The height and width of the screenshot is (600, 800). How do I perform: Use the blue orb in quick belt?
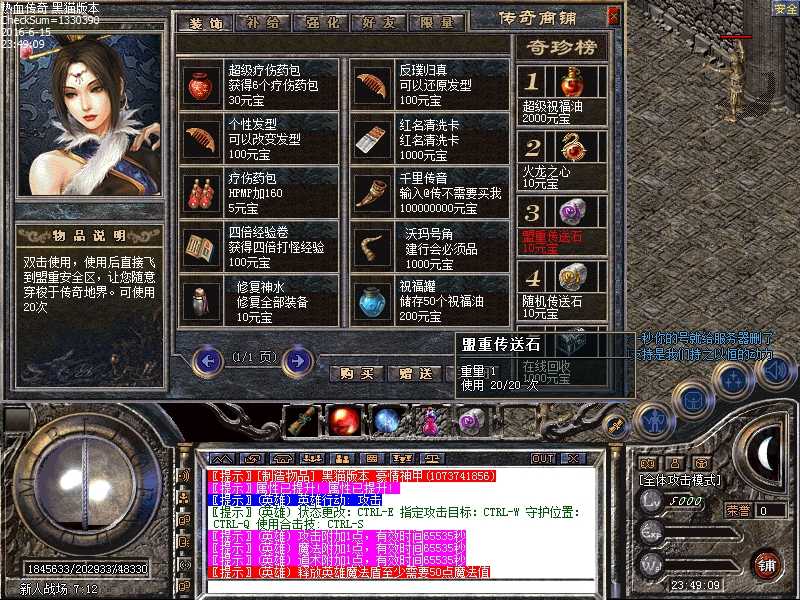point(386,421)
